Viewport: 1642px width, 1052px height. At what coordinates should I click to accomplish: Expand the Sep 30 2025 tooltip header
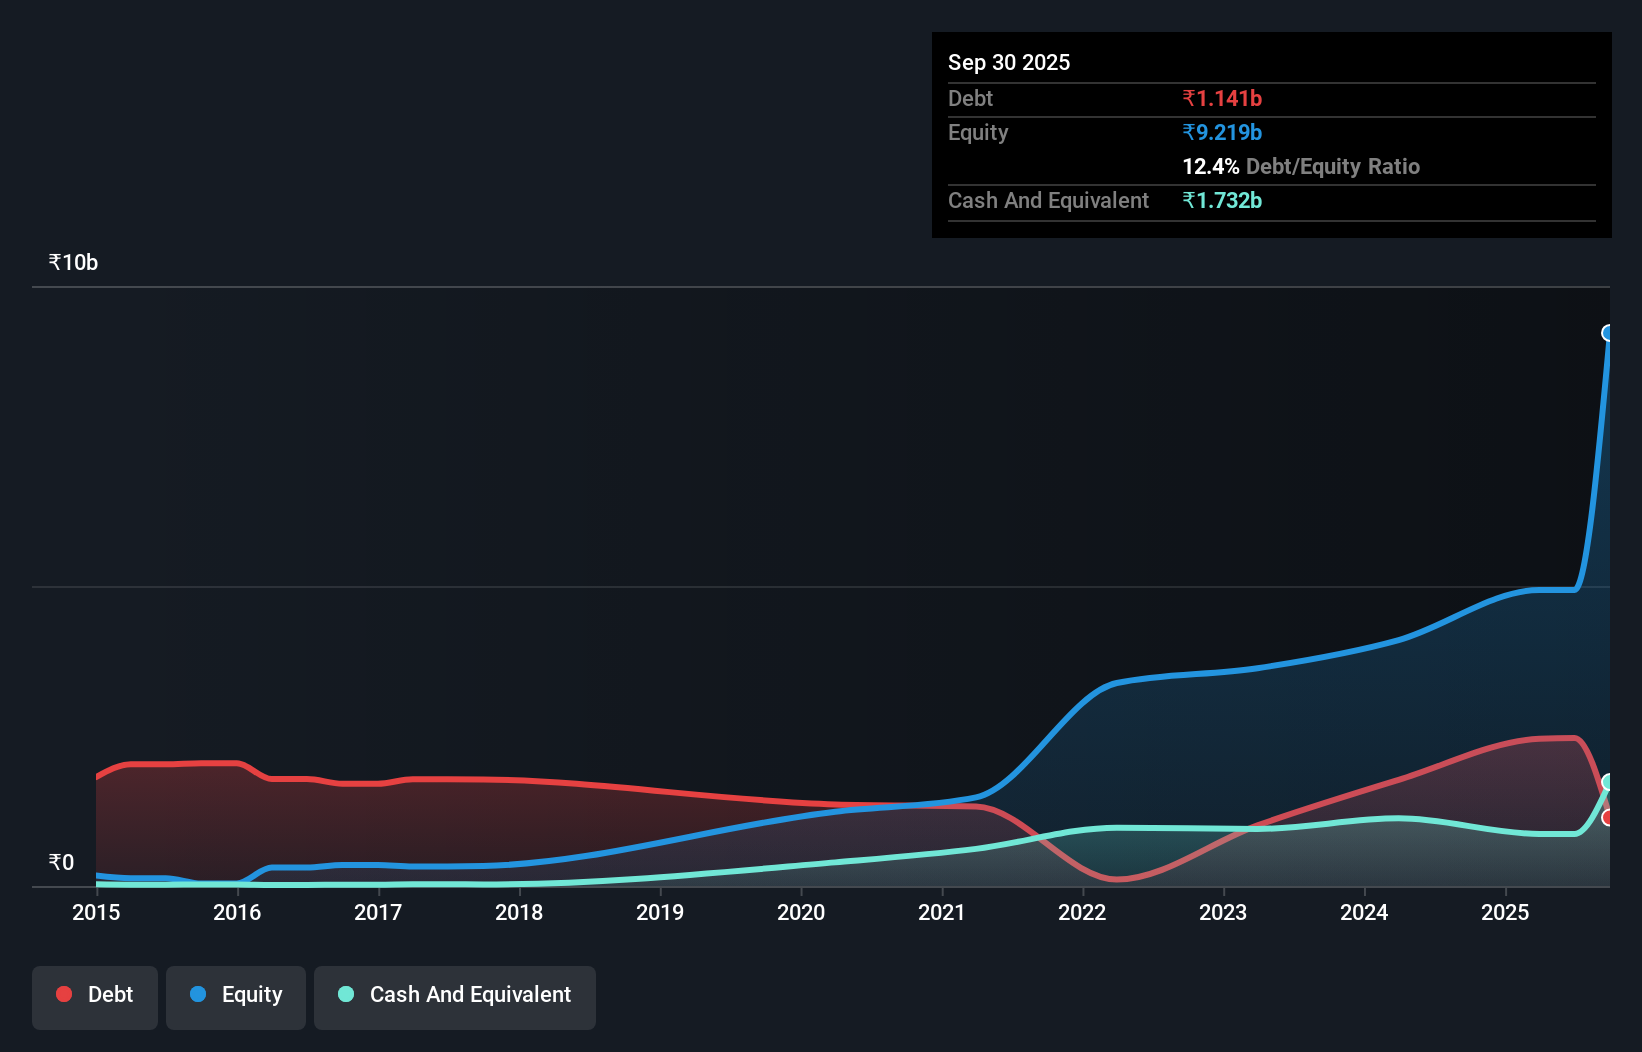click(1009, 62)
